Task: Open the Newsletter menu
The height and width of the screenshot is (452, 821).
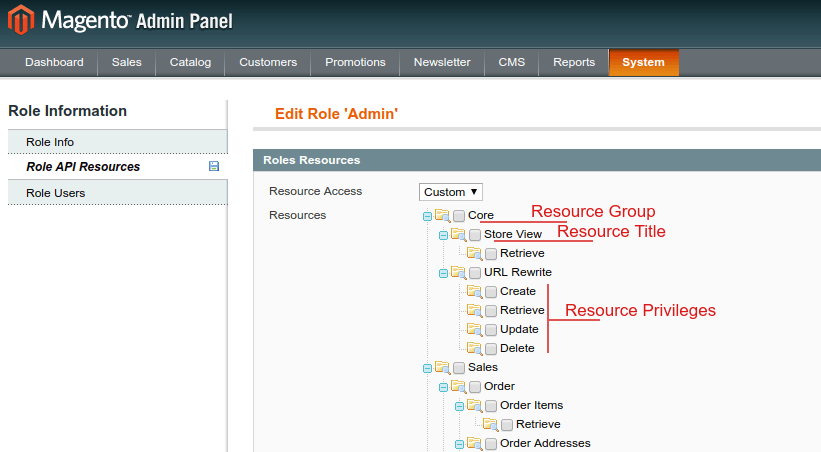Action: 442,62
